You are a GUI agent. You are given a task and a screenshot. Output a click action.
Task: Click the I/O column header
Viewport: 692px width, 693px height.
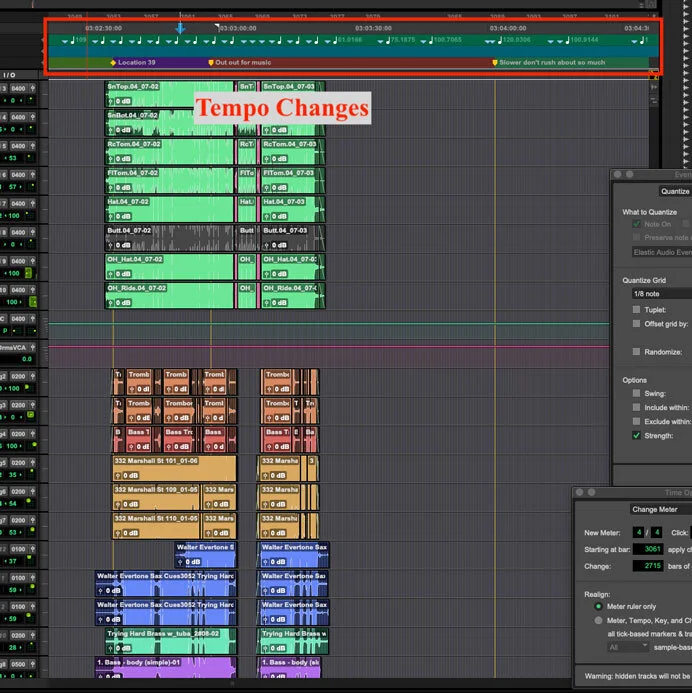(9, 75)
